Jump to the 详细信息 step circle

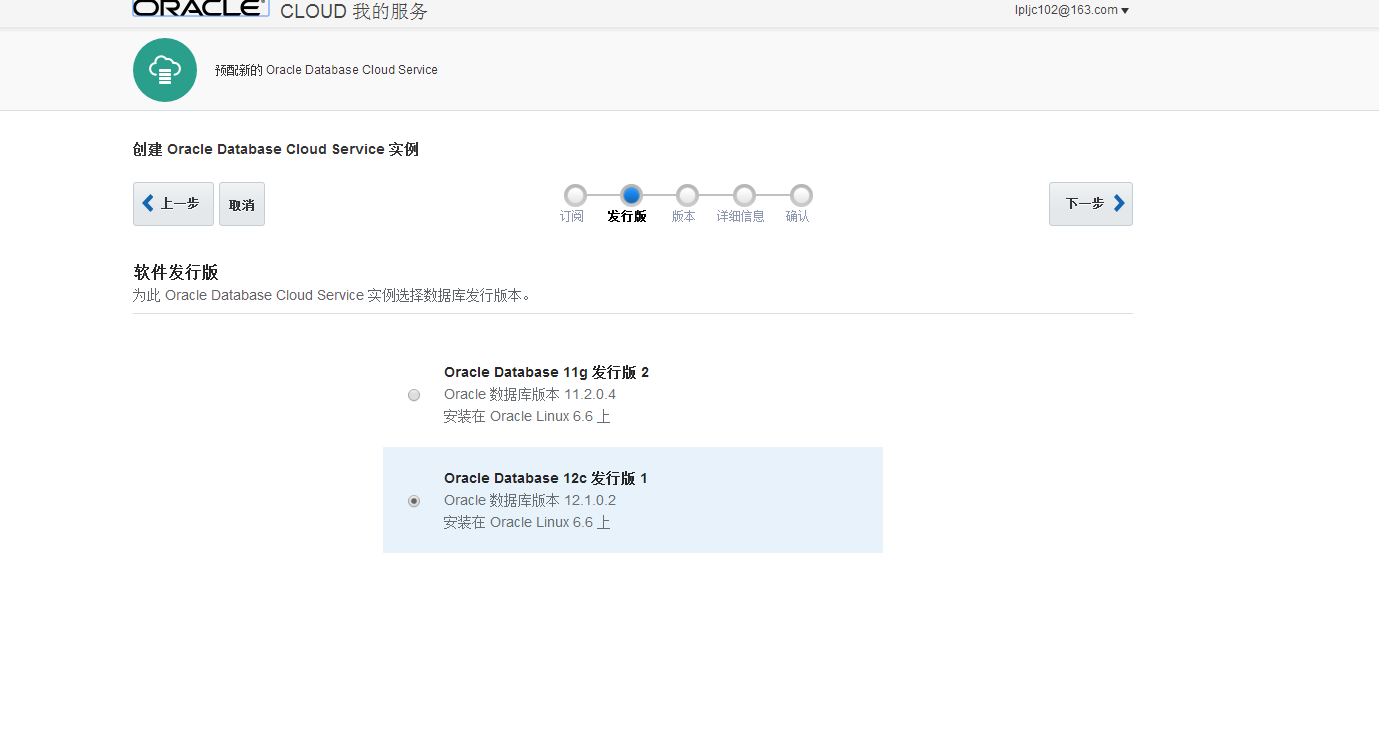(x=744, y=195)
